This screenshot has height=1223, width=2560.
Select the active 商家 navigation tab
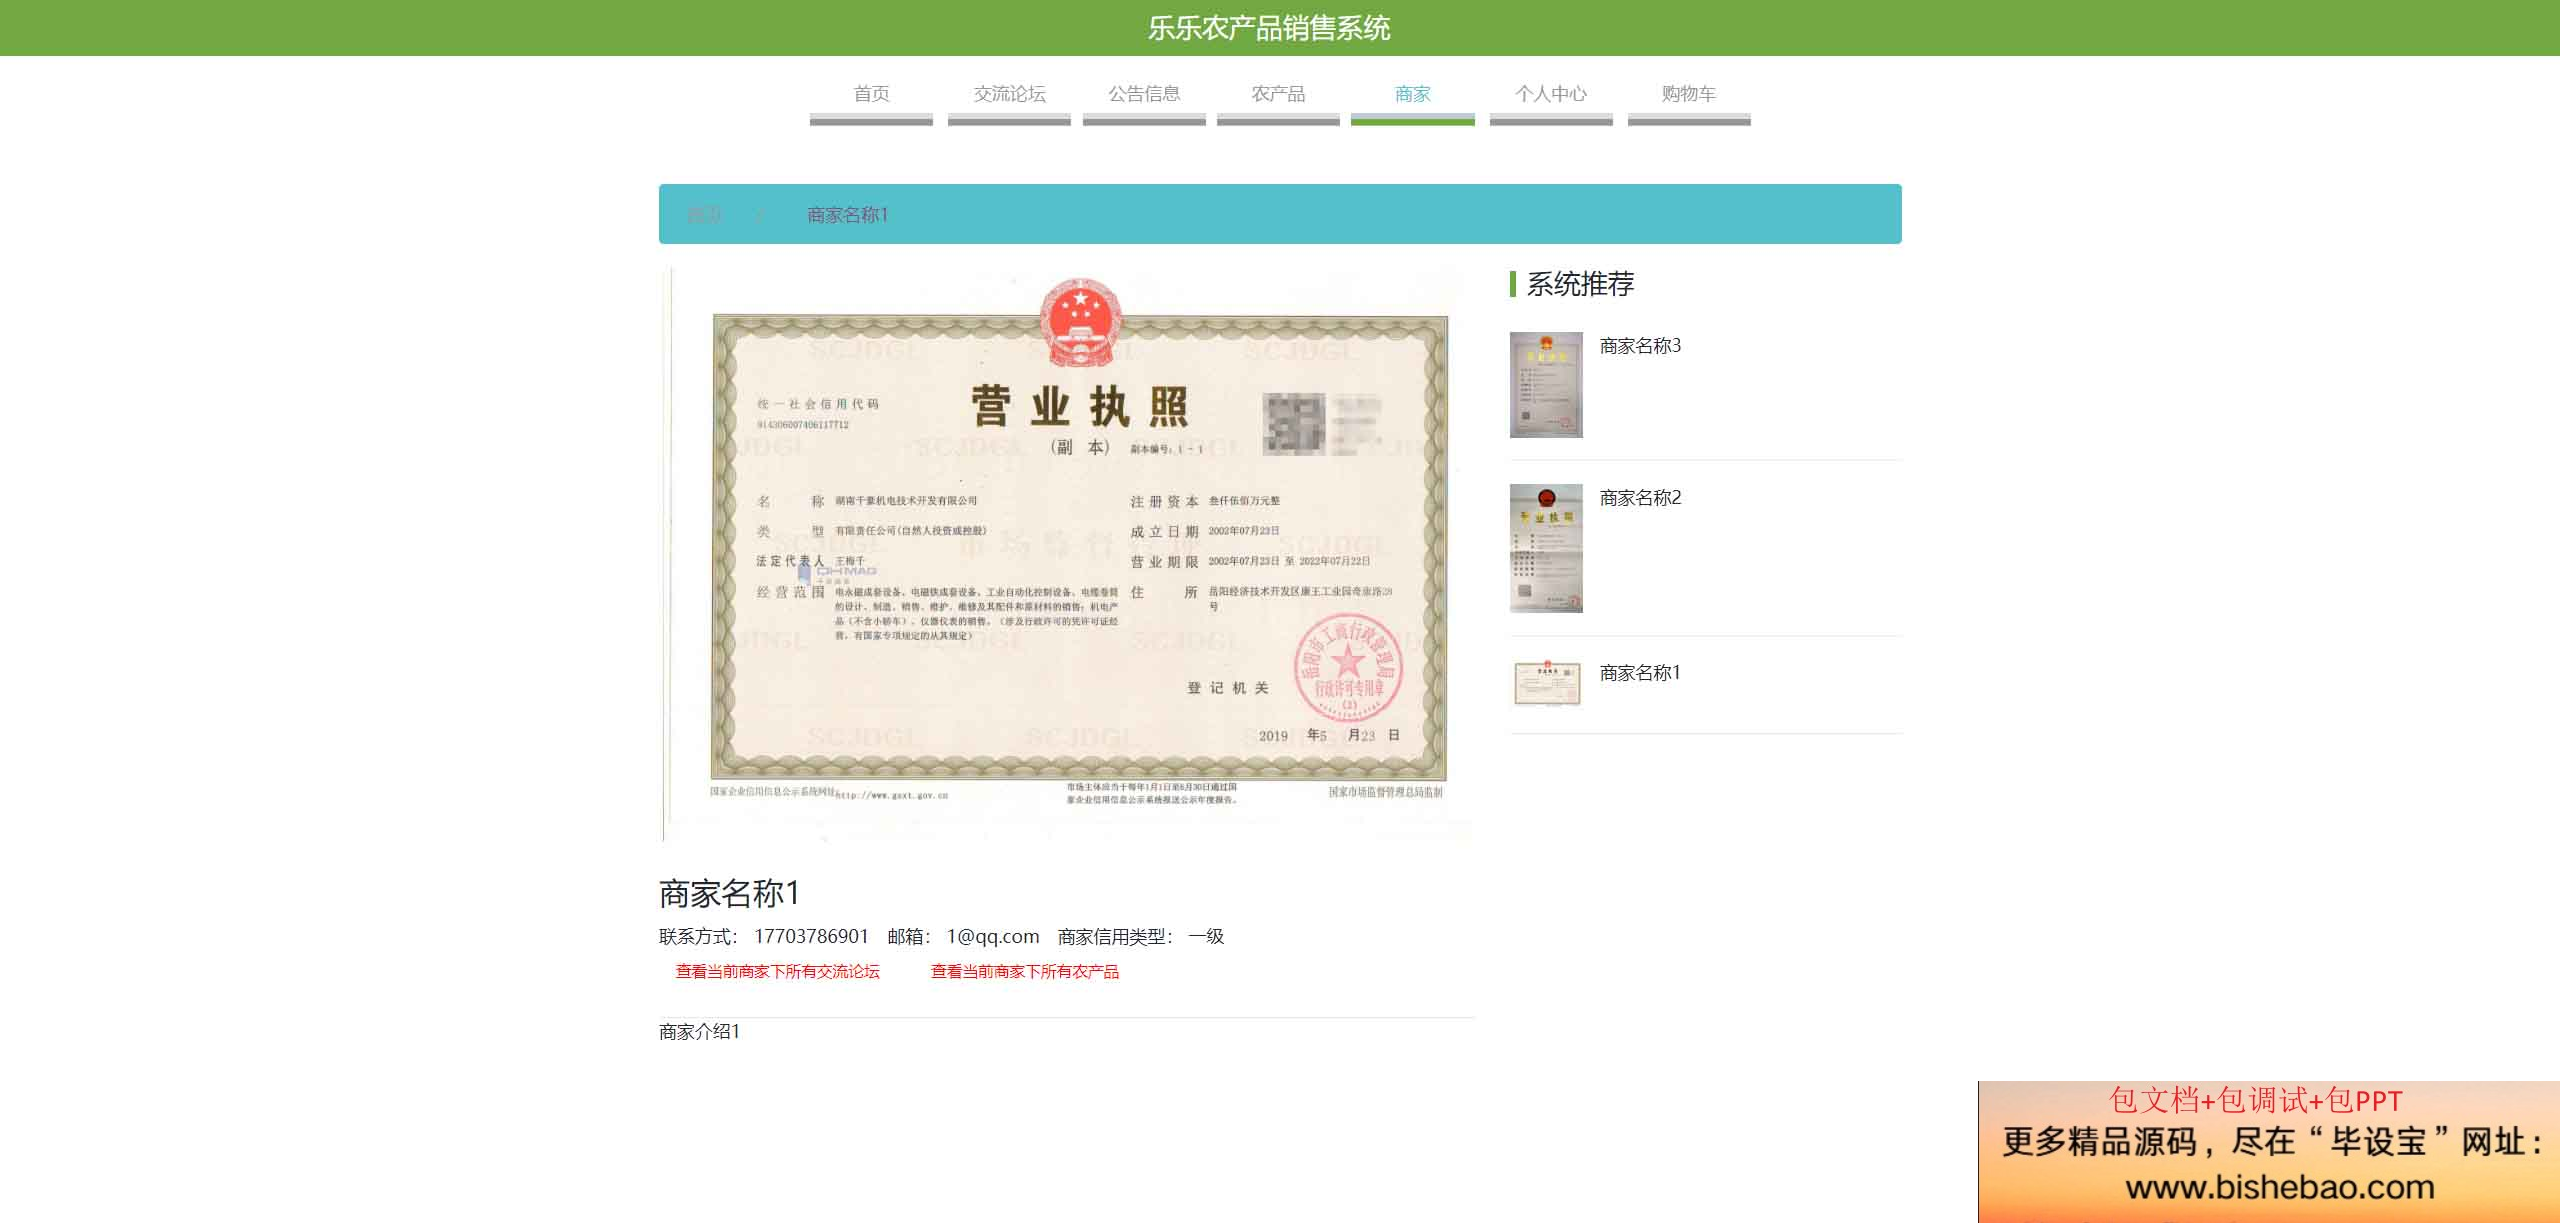[x=1412, y=95]
